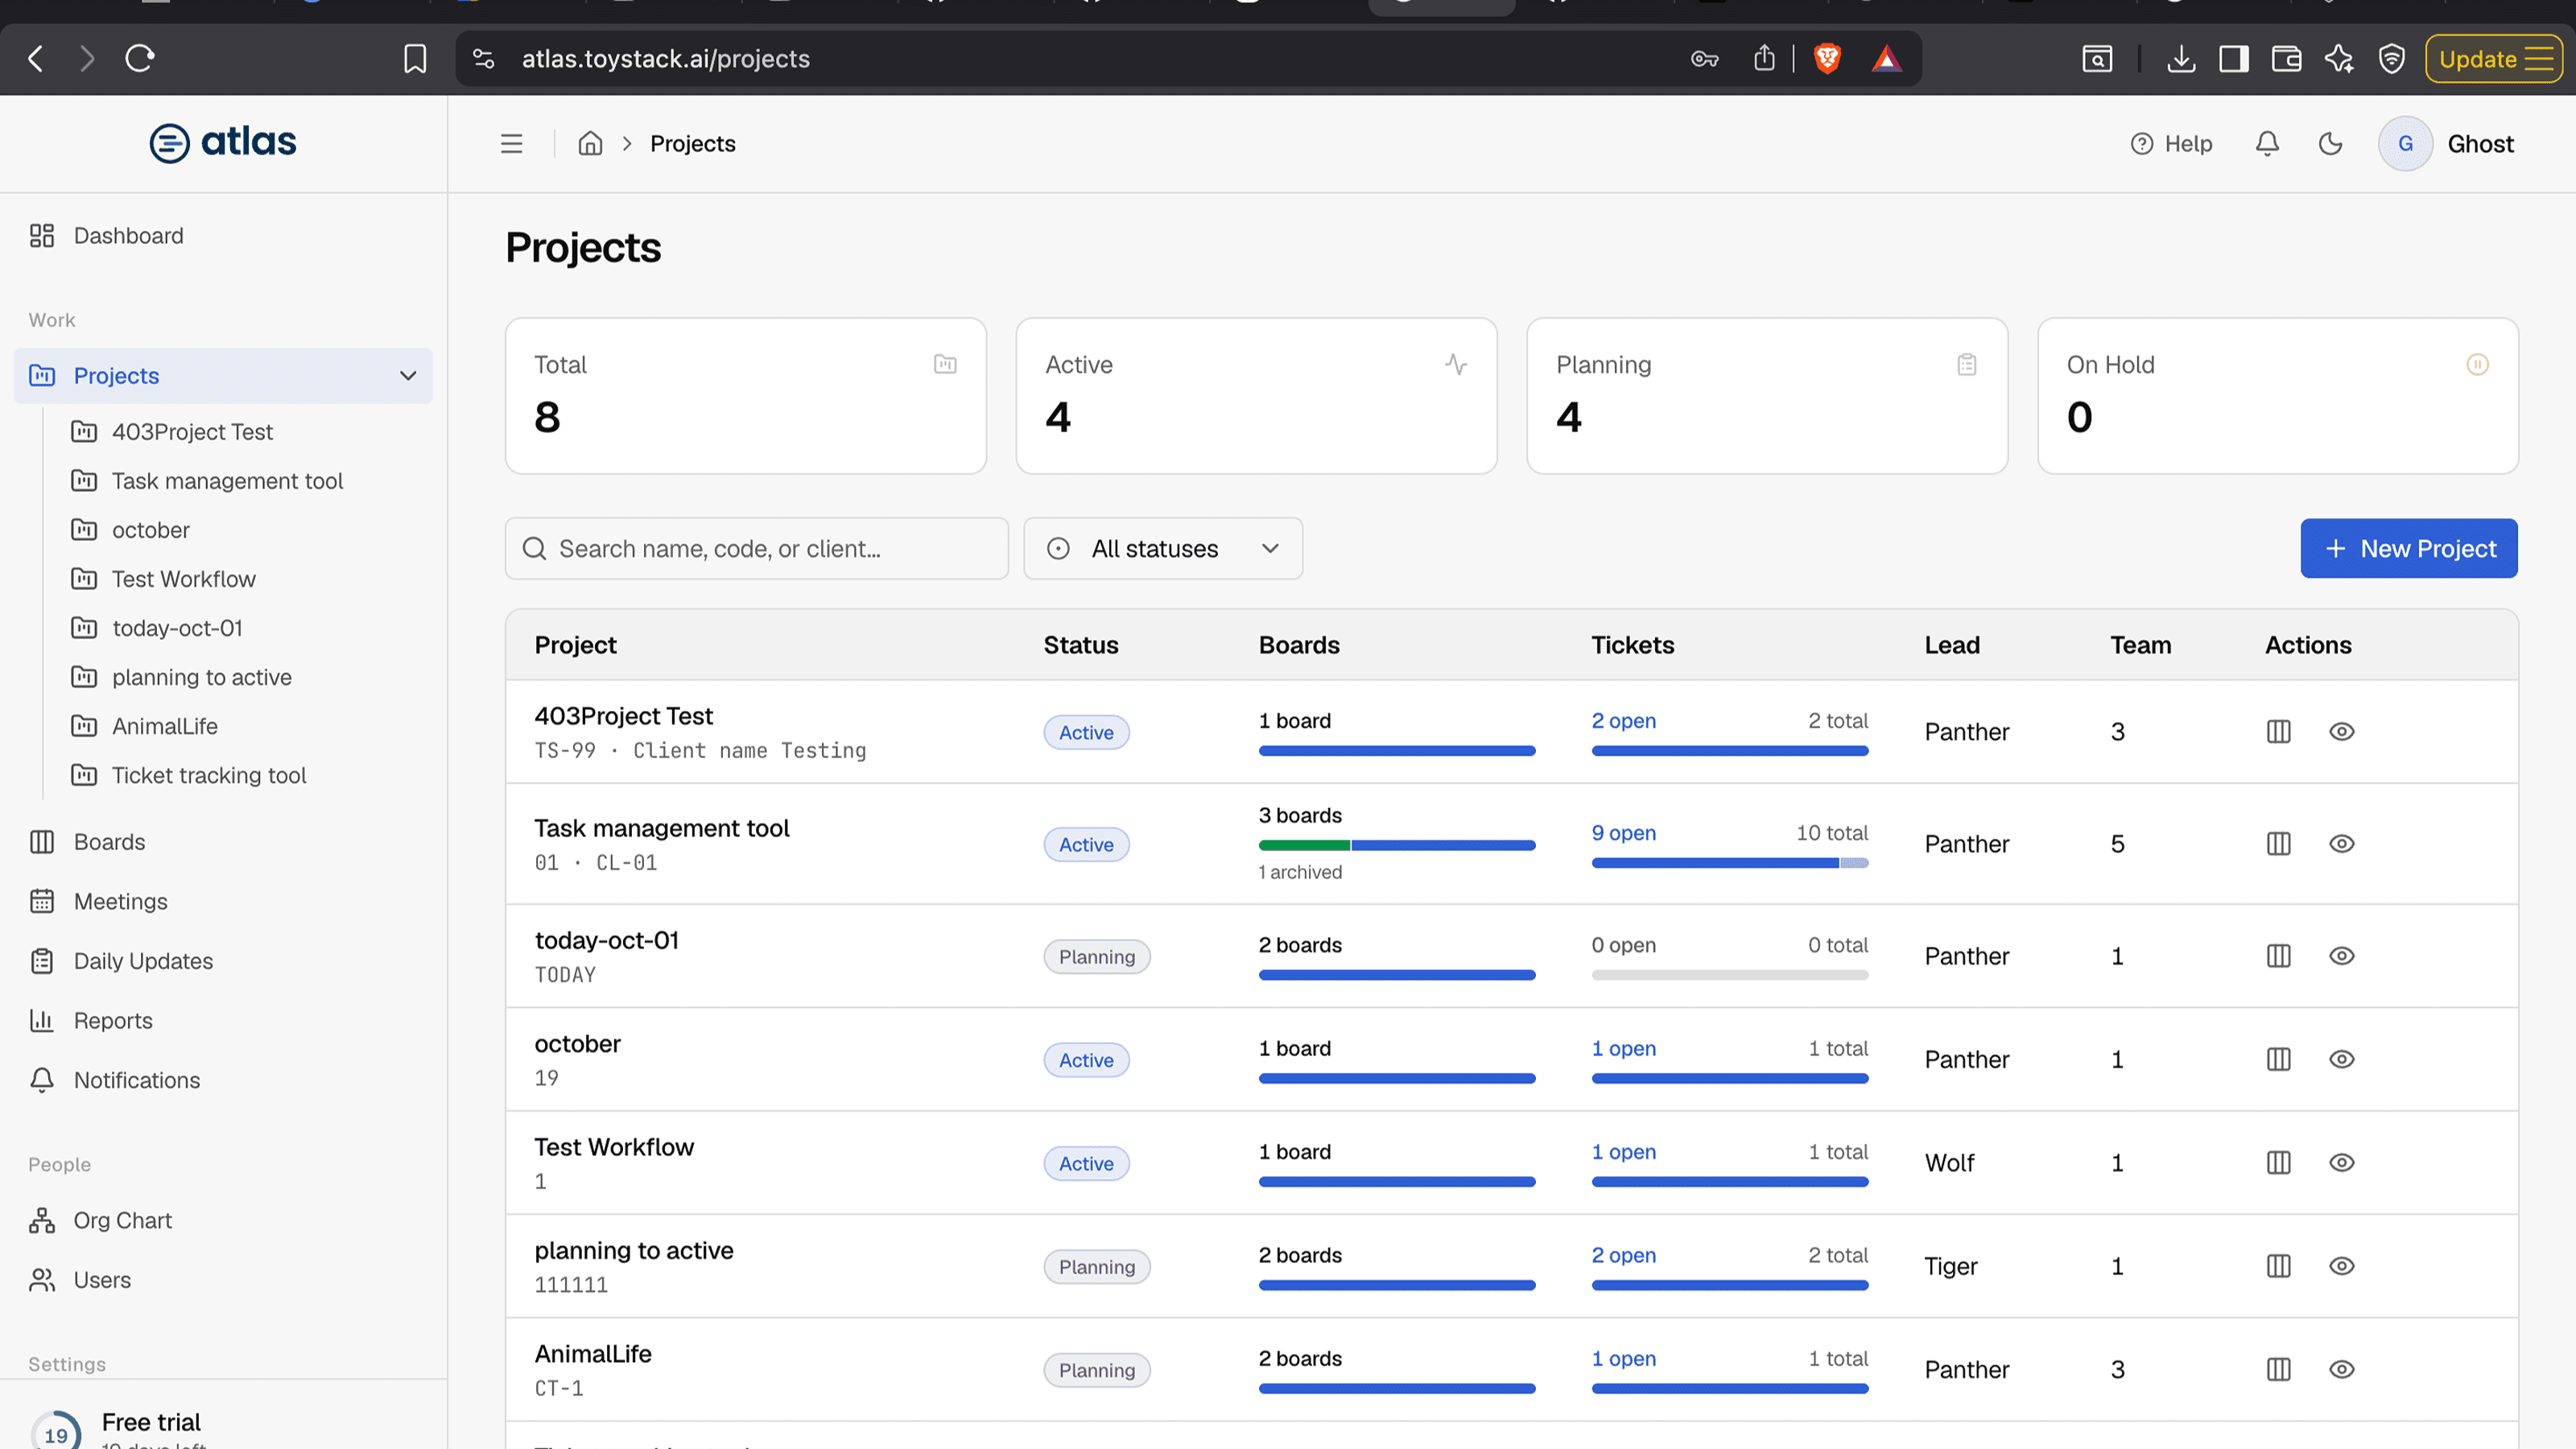This screenshot has height=1449, width=2576.
Task: Focus the search name, code, or client field
Action: click(x=757, y=548)
